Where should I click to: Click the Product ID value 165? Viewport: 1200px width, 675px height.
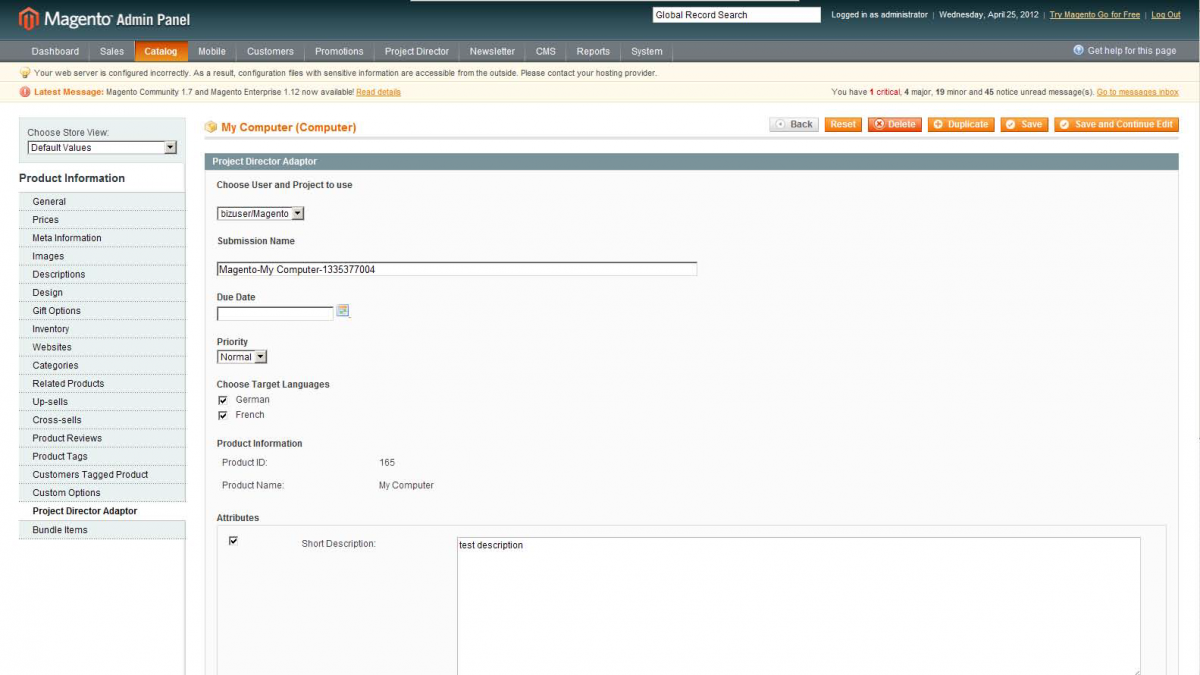387,463
